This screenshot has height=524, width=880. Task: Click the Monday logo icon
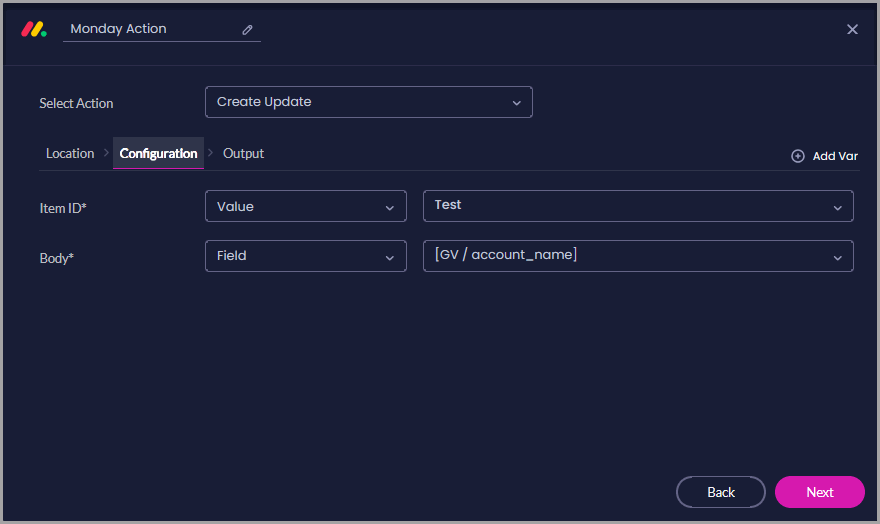[34, 29]
